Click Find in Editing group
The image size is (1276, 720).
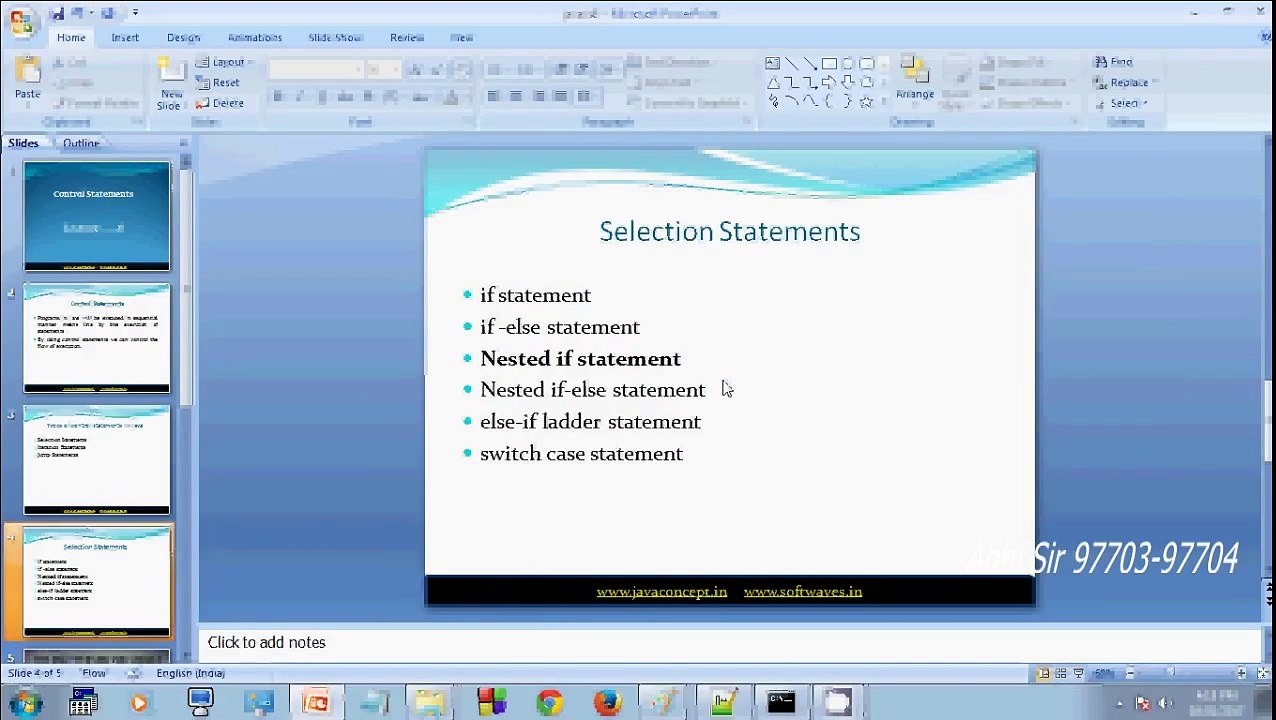(x=1113, y=62)
